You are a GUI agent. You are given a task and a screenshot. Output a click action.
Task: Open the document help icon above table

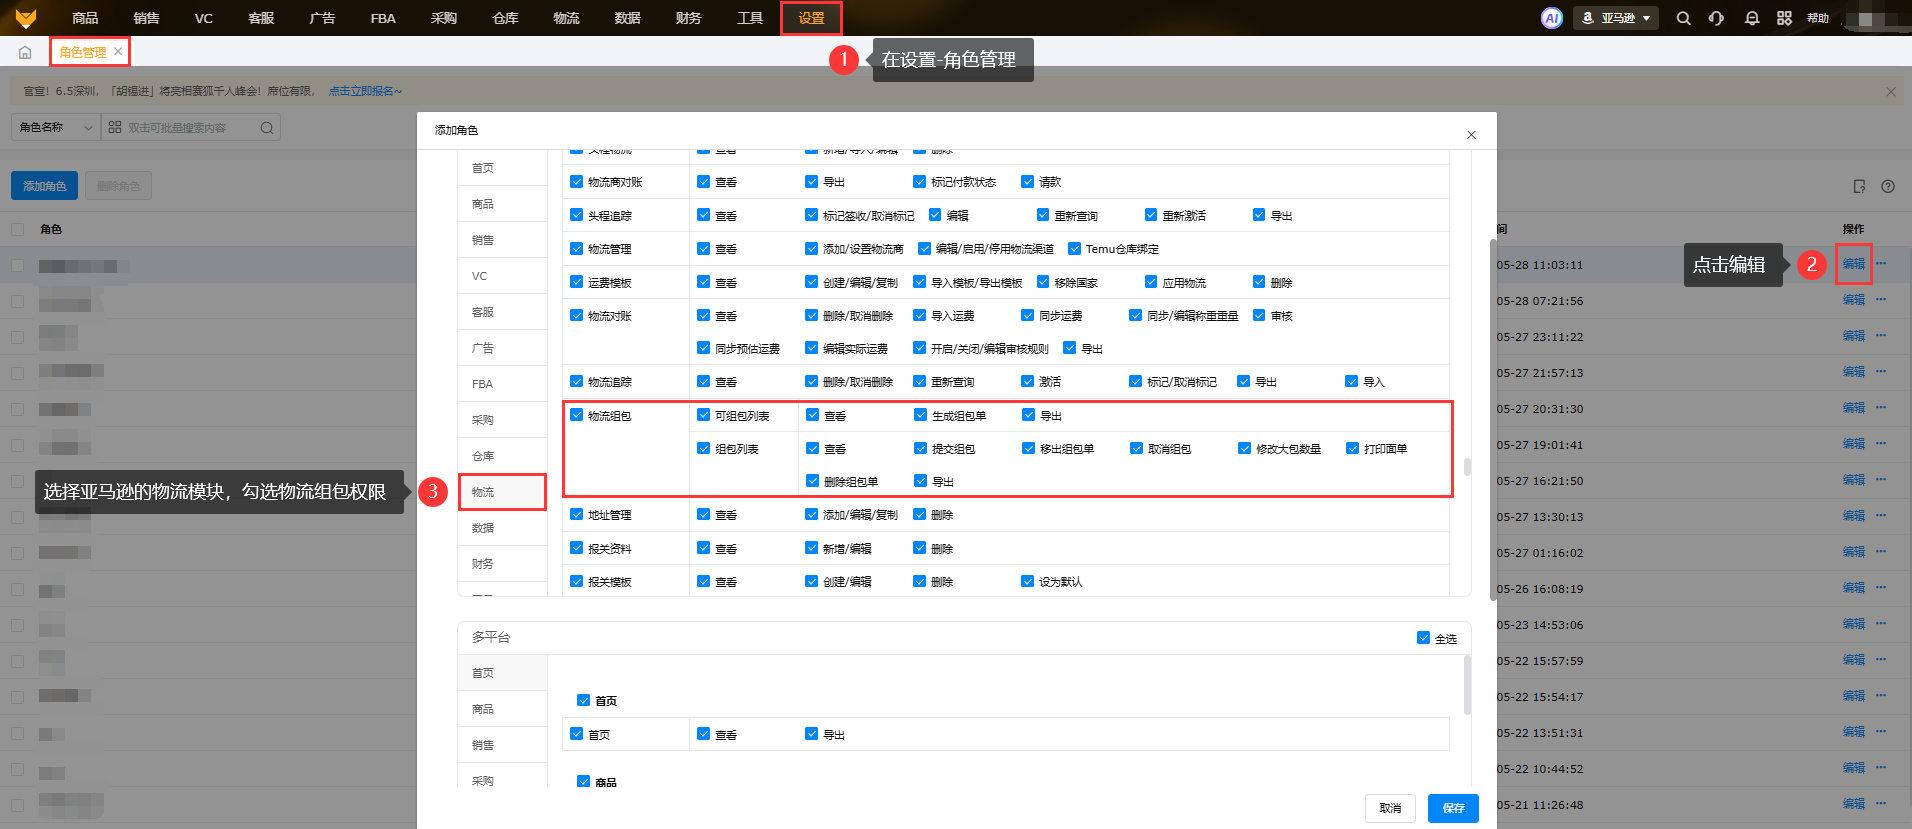[1859, 186]
